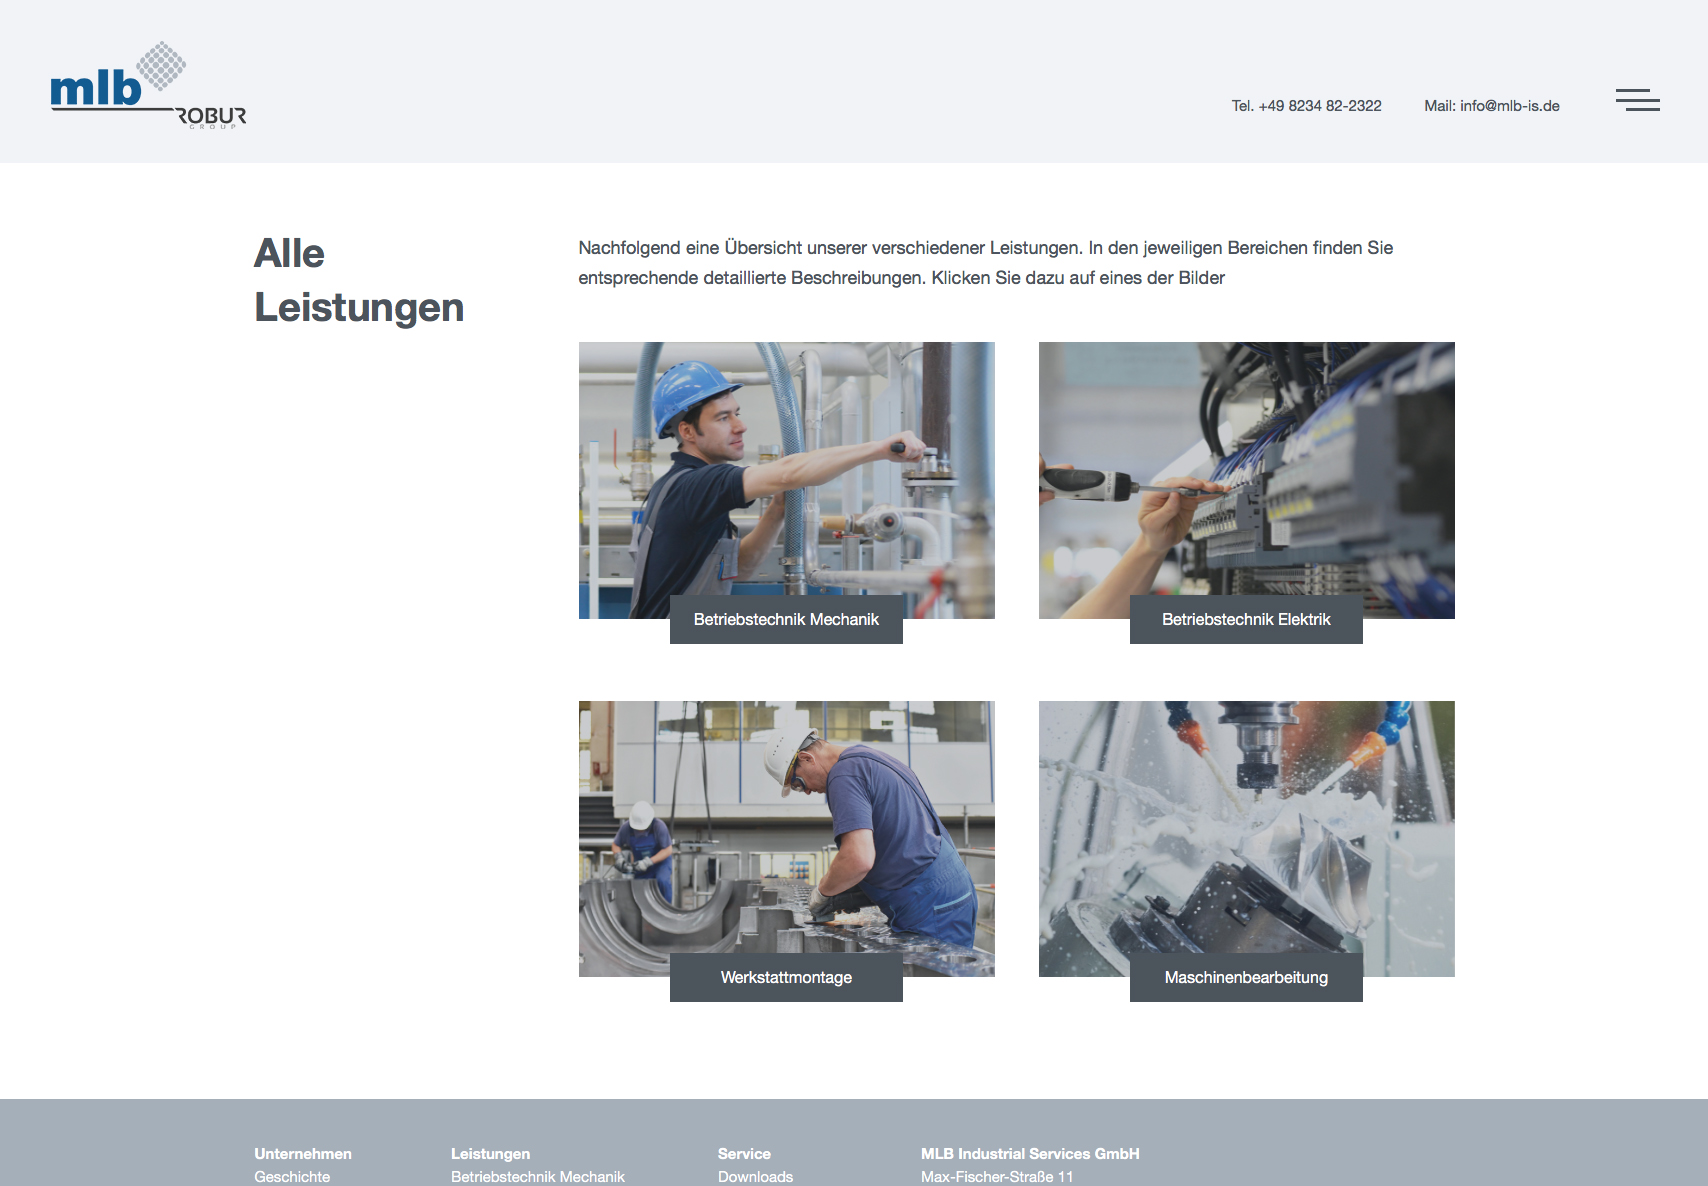Click the Maschinenbearbeitung caption label
Image resolution: width=1708 pixels, height=1186 pixels.
[1246, 978]
